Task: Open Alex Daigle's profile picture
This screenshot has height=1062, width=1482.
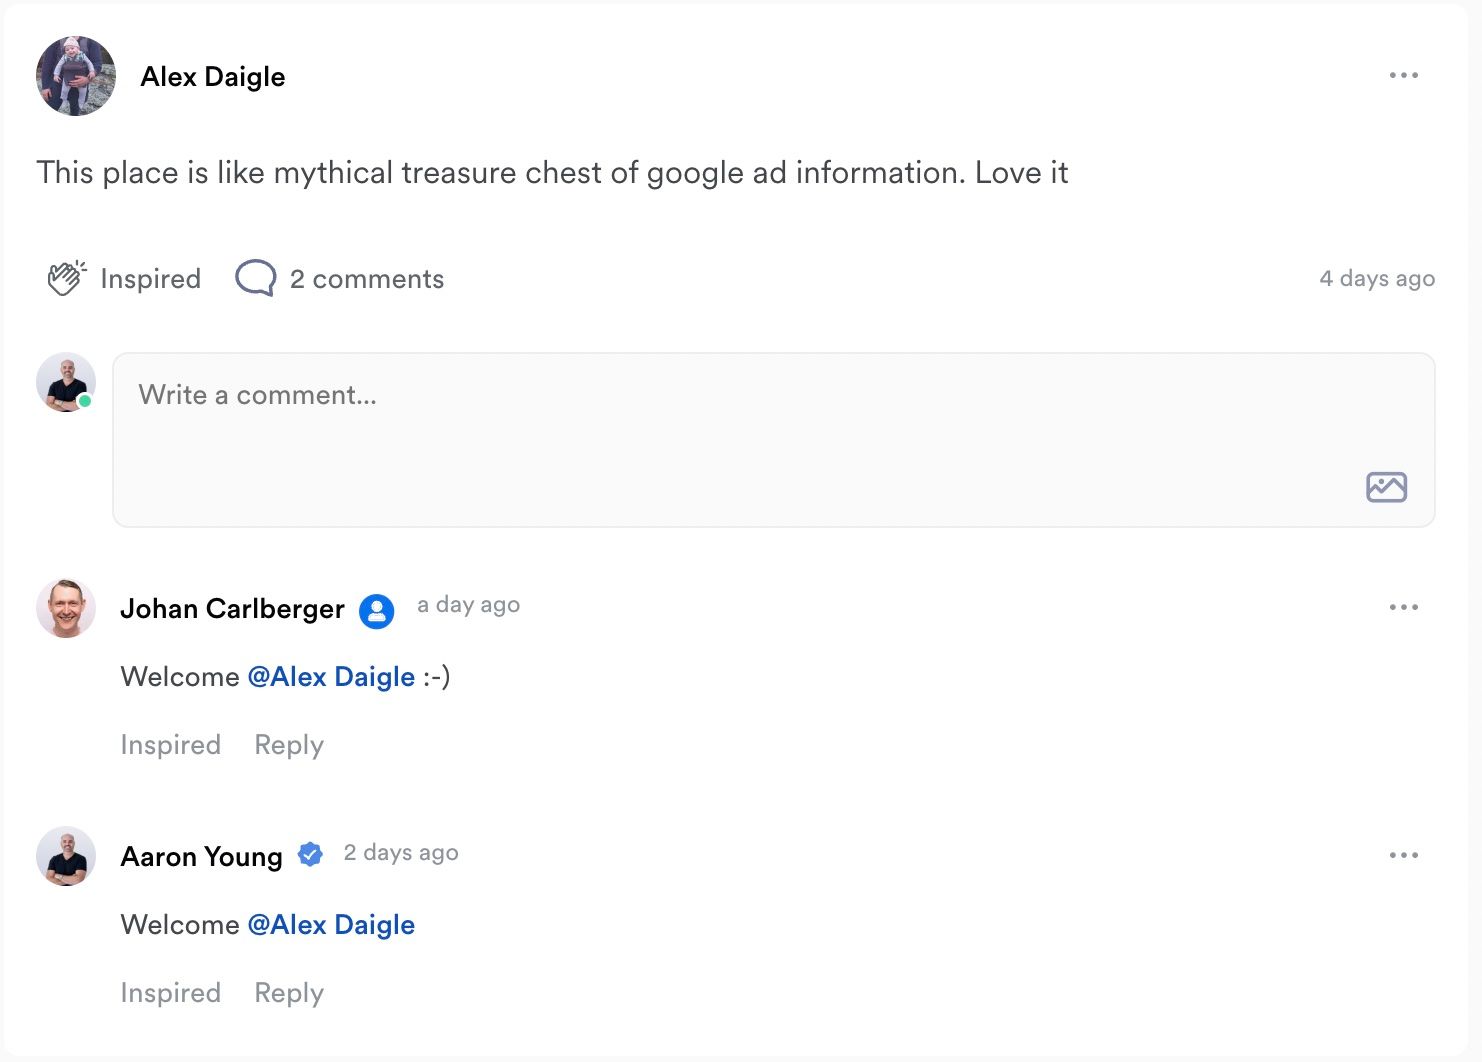Action: (x=76, y=76)
